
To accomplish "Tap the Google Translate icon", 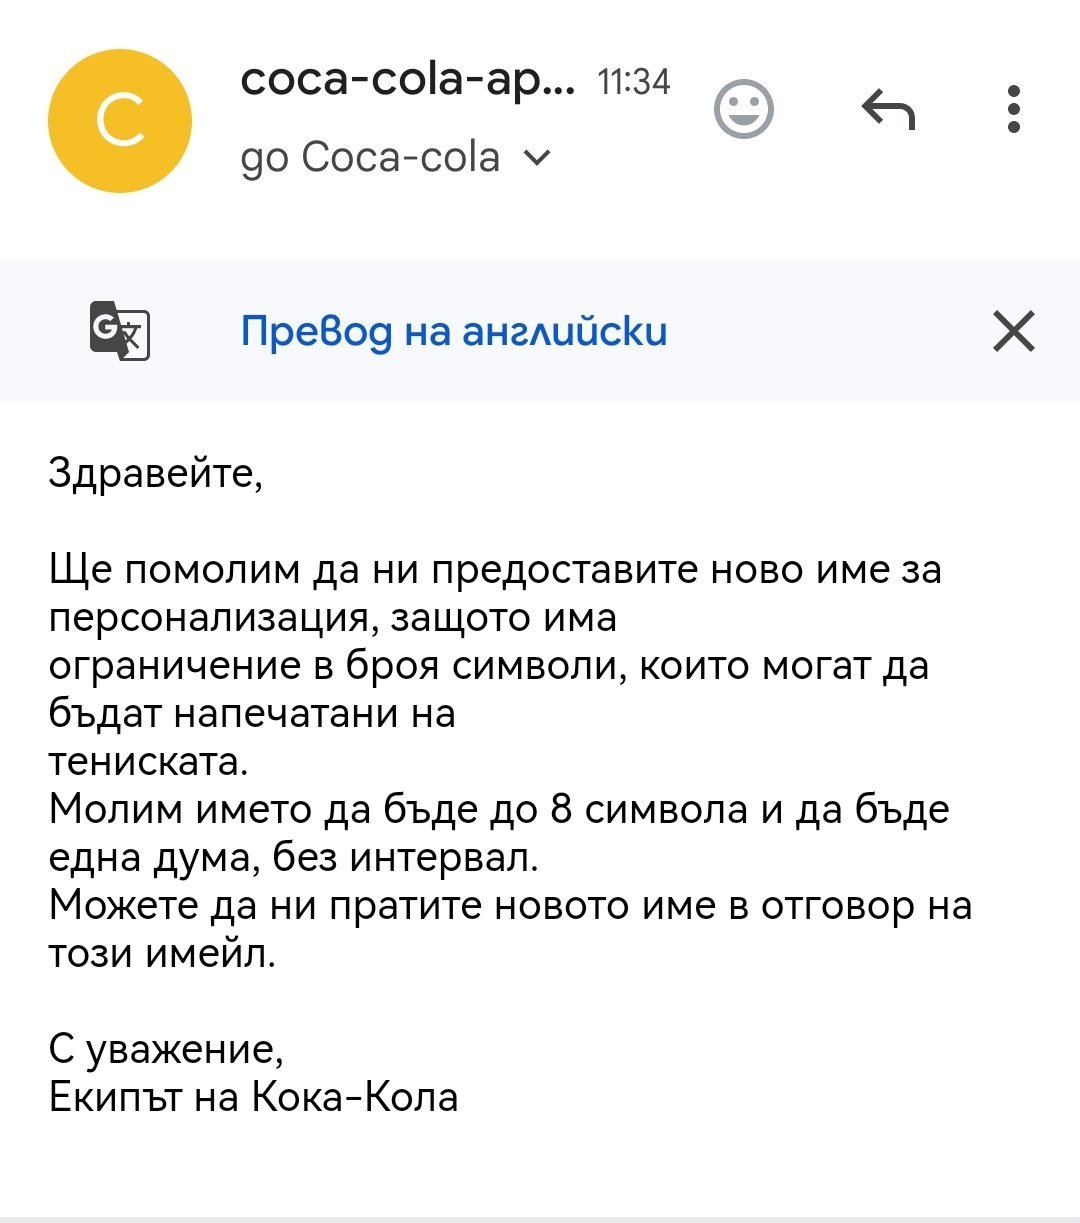I will click(x=120, y=330).
